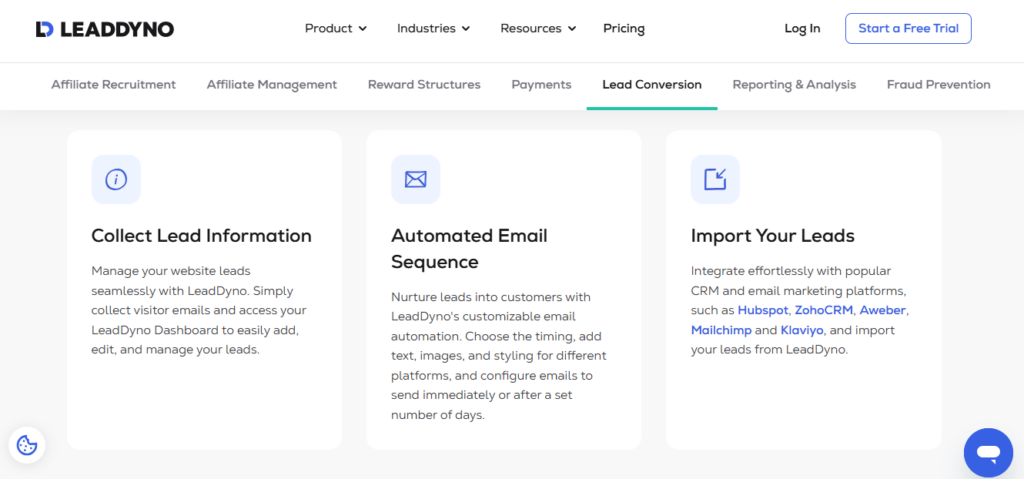This screenshot has width=1024, height=479.
Task: Select the Reporting & Analysis tab
Action: click(794, 85)
